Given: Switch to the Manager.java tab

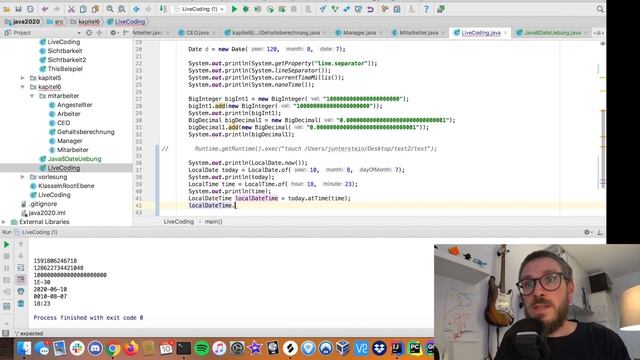Looking at the screenshot, I should pos(359,33).
